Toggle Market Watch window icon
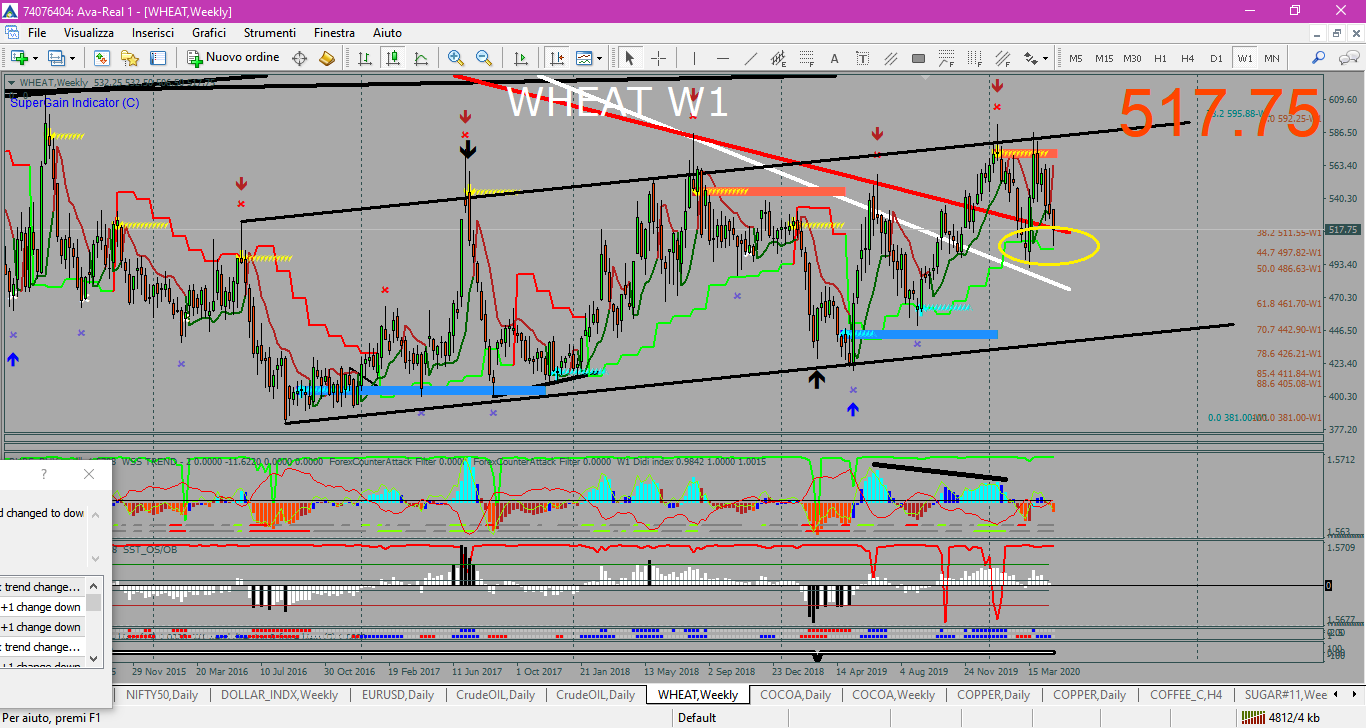 [102, 58]
